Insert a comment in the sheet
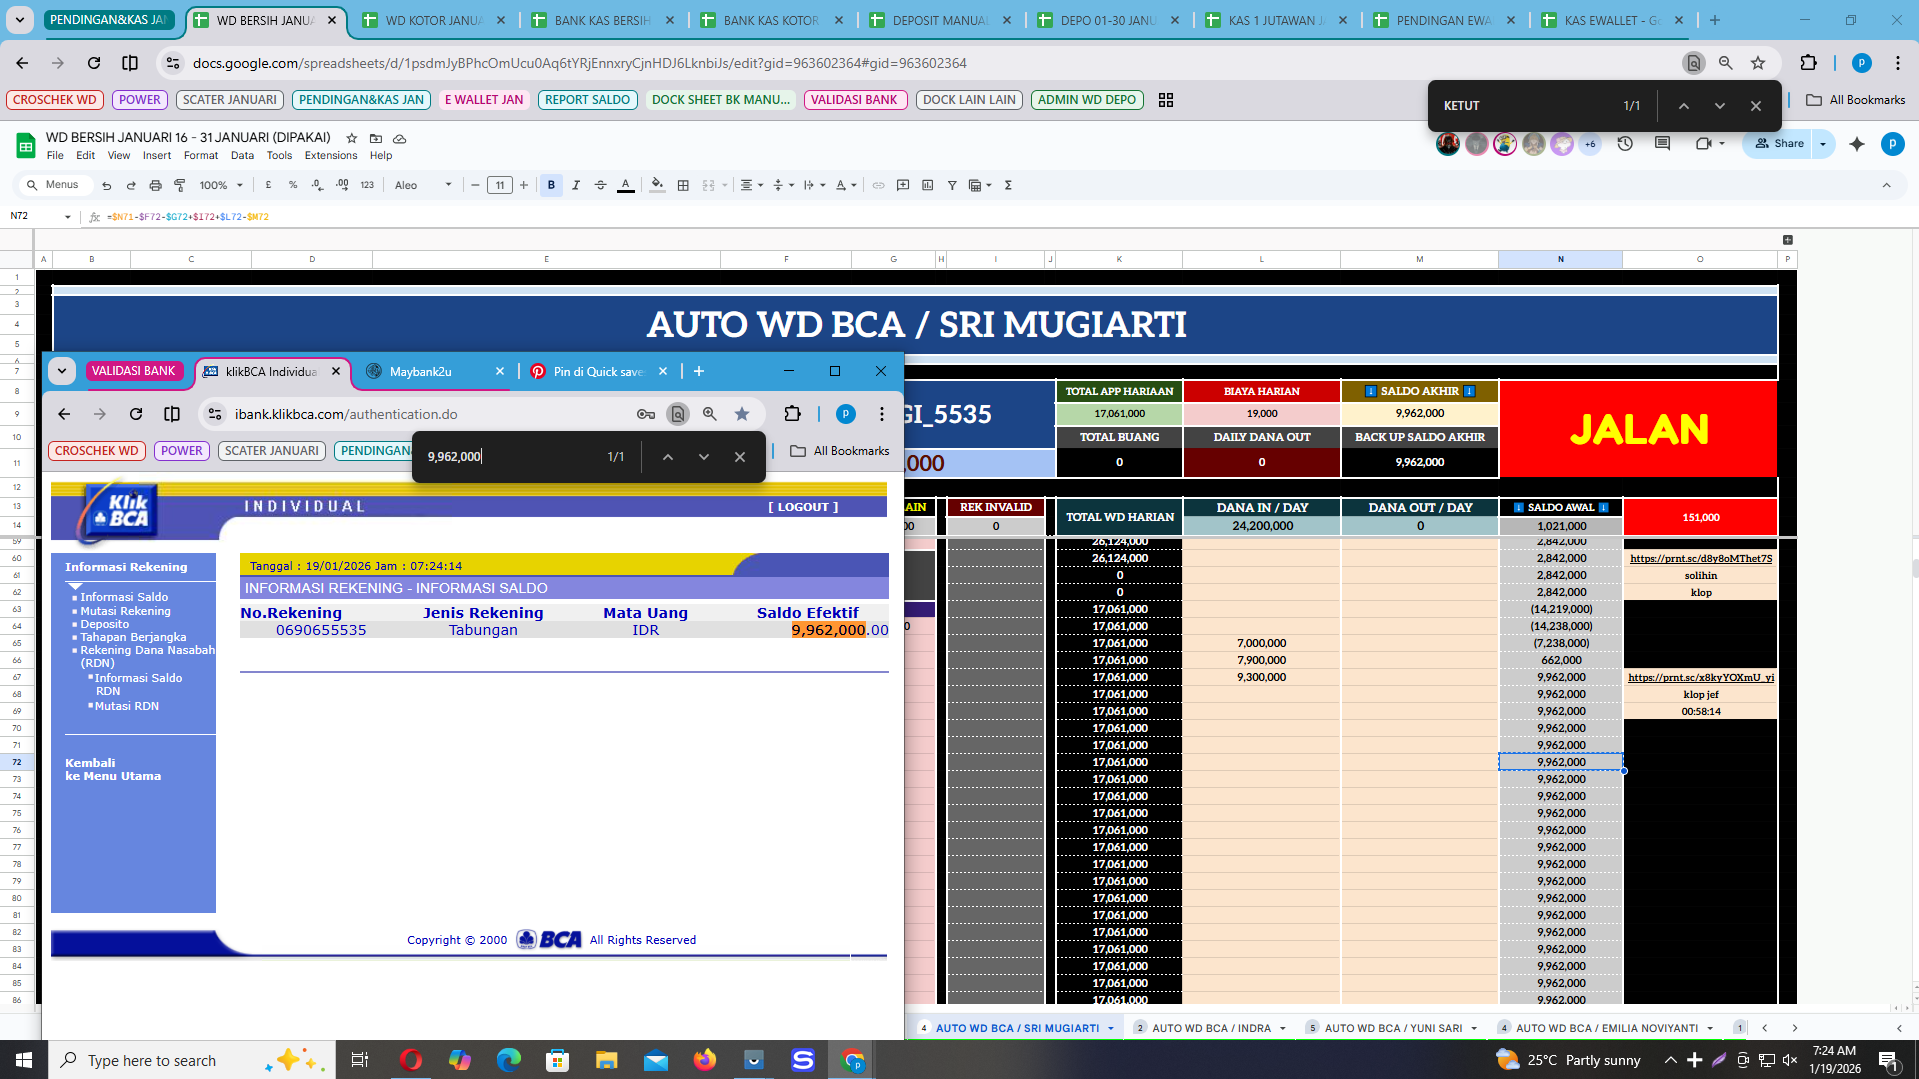The height and width of the screenshot is (1079, 1919). pos(903,185)
